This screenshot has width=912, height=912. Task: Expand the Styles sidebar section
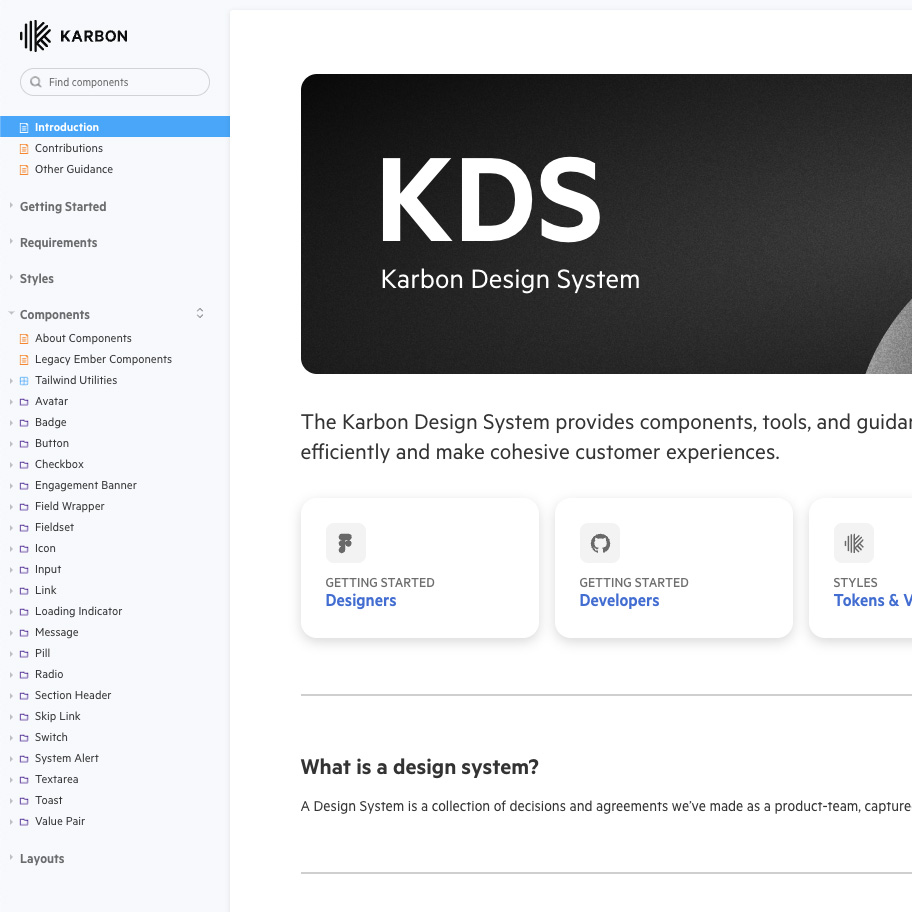[37, 279]
